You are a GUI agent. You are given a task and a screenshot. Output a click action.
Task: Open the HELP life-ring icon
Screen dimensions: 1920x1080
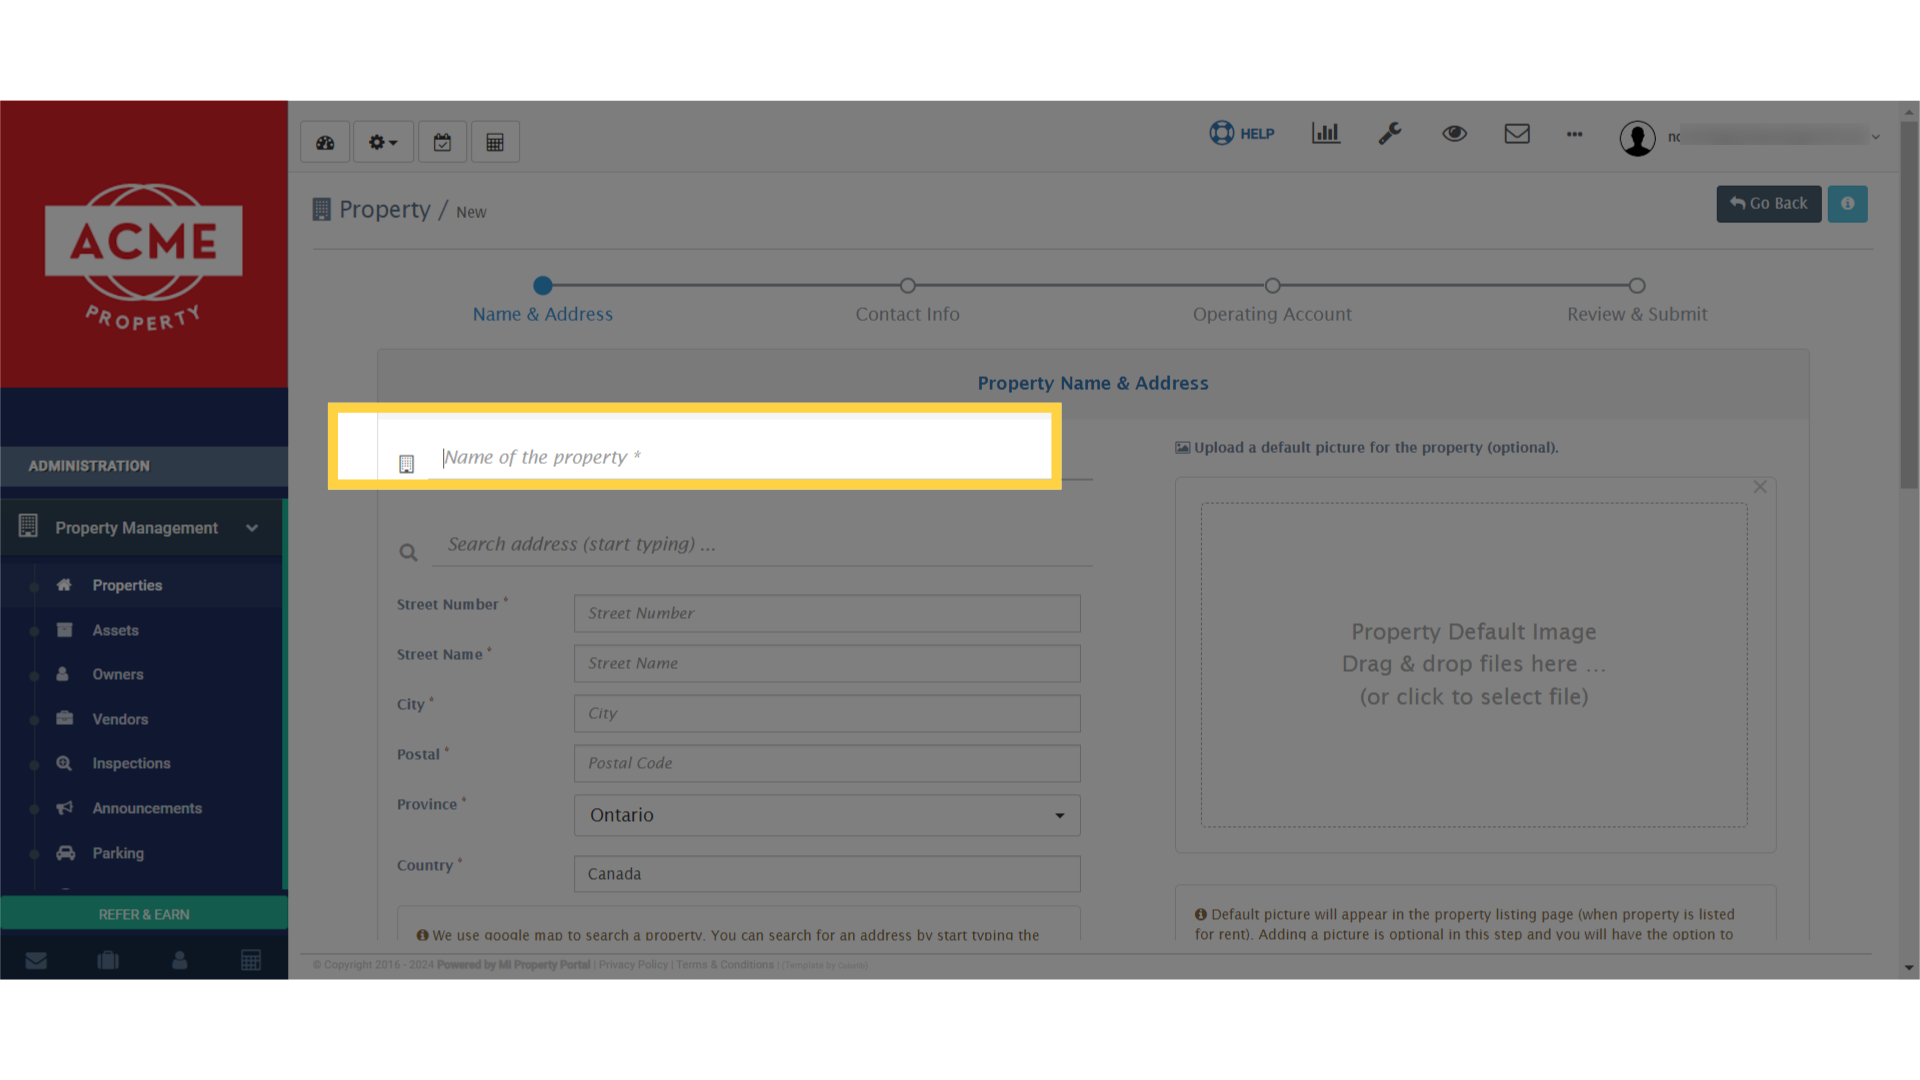coord(1222,133)
